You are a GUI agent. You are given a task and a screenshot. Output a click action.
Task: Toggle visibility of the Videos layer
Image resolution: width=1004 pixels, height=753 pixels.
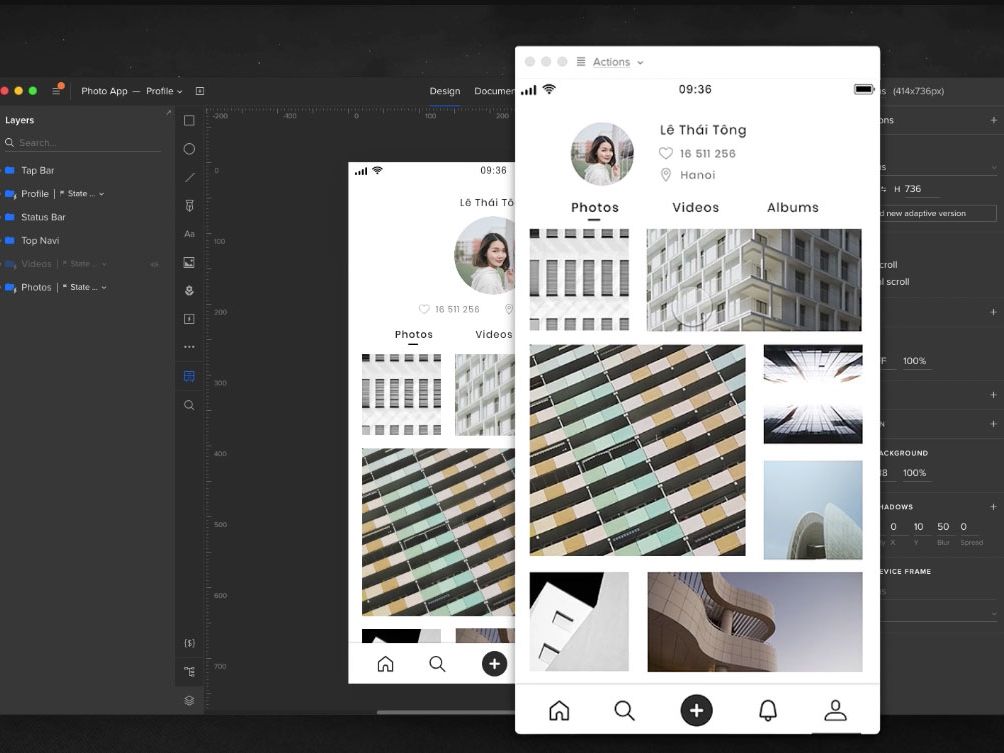pyautogui.click(x=154, y=264)
